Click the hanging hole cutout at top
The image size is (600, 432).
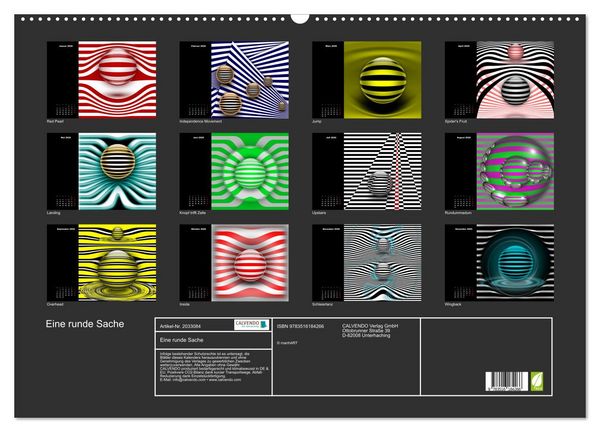300,19
